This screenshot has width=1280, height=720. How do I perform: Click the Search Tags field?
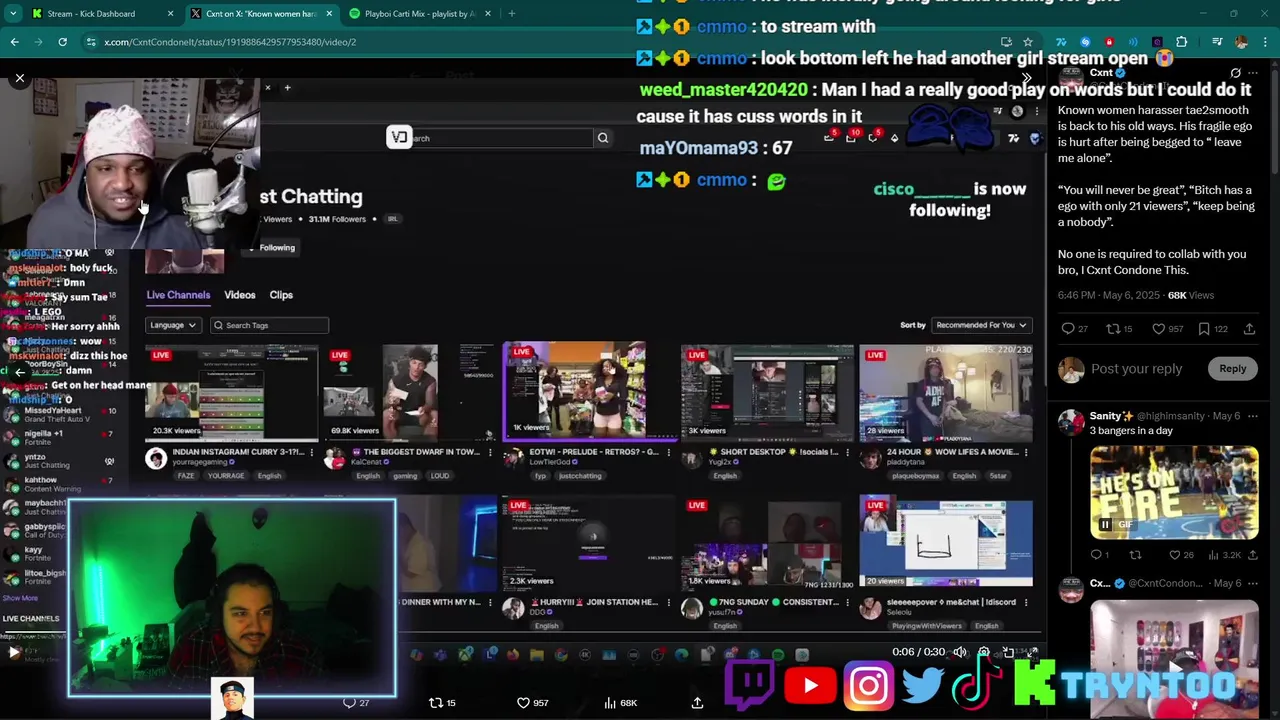point(270,325)
